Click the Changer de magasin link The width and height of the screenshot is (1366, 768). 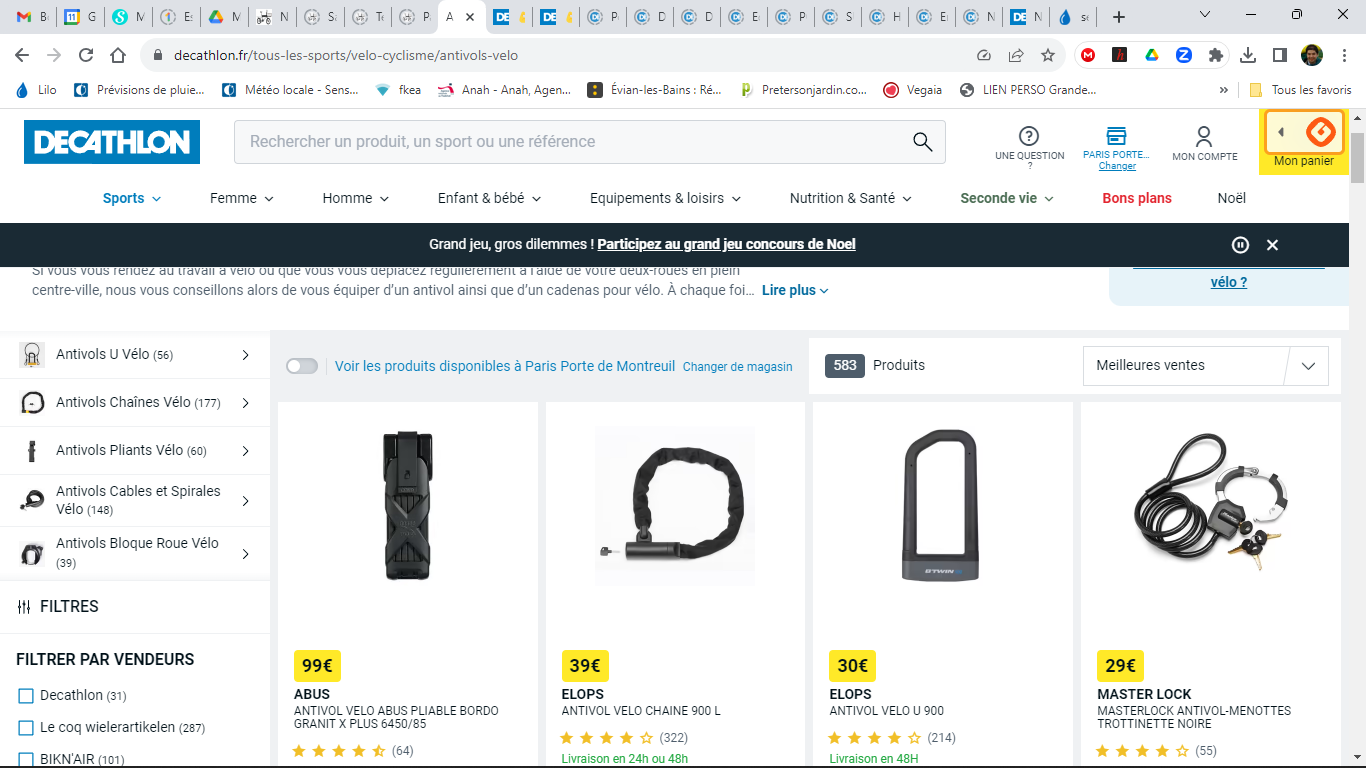[x=737, y=367]
